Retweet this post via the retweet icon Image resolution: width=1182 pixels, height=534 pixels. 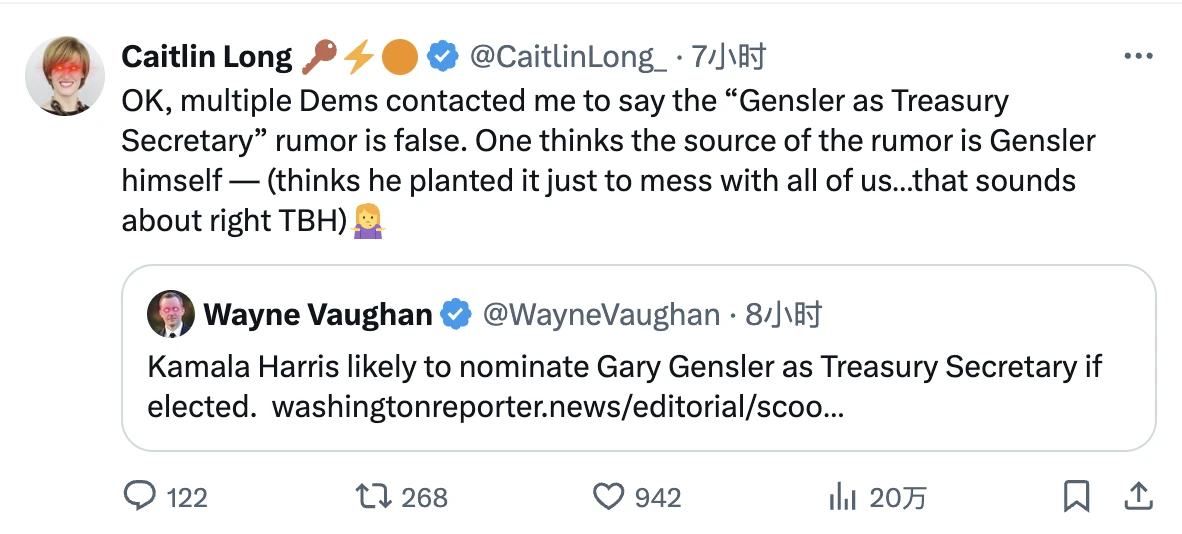tap(373, 497)
